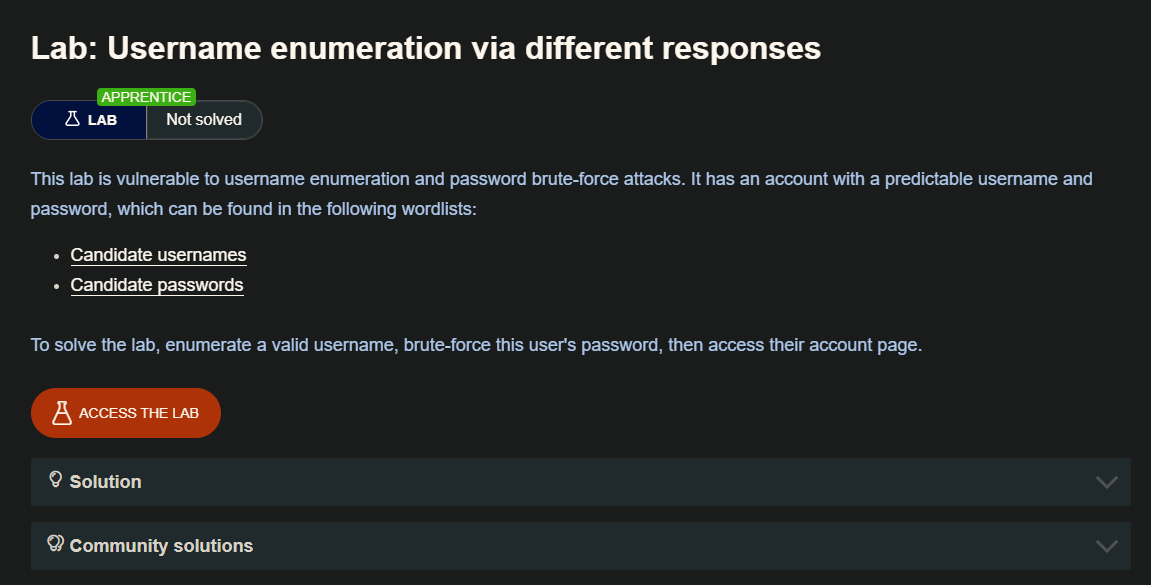Click the lightbulb icon beside Solution
This screenshot has width=1151, height=585.
(56, 480)
